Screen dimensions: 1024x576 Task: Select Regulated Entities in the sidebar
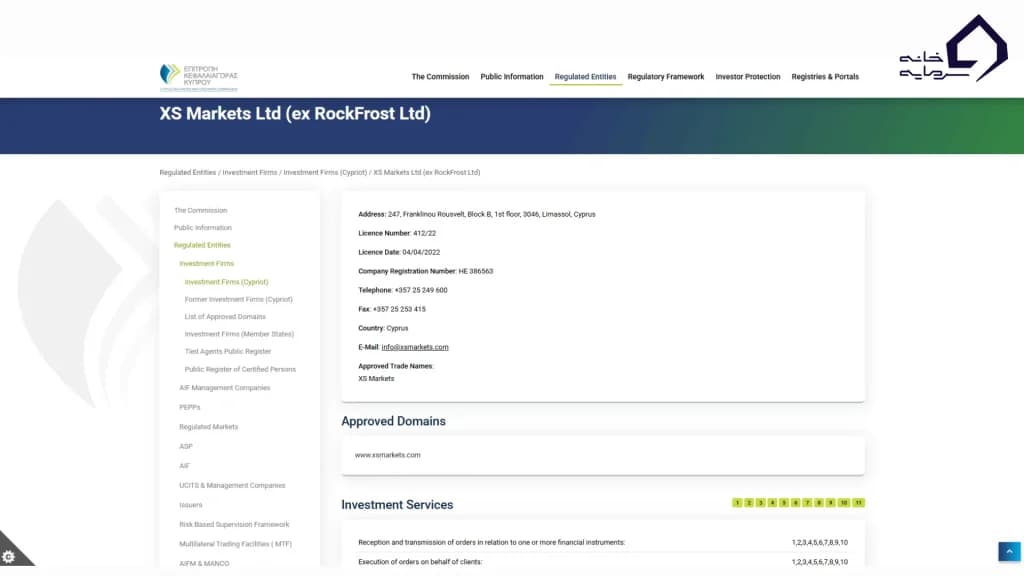(x=202, y=246)
